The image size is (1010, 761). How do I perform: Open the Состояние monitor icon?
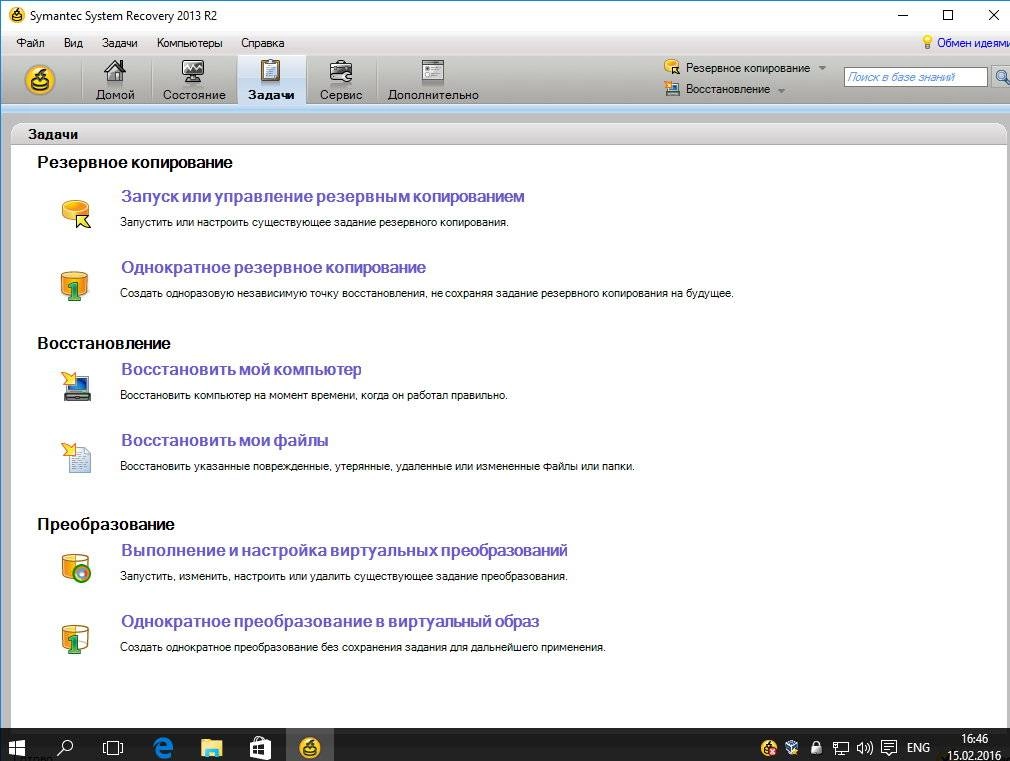(193, 71)
